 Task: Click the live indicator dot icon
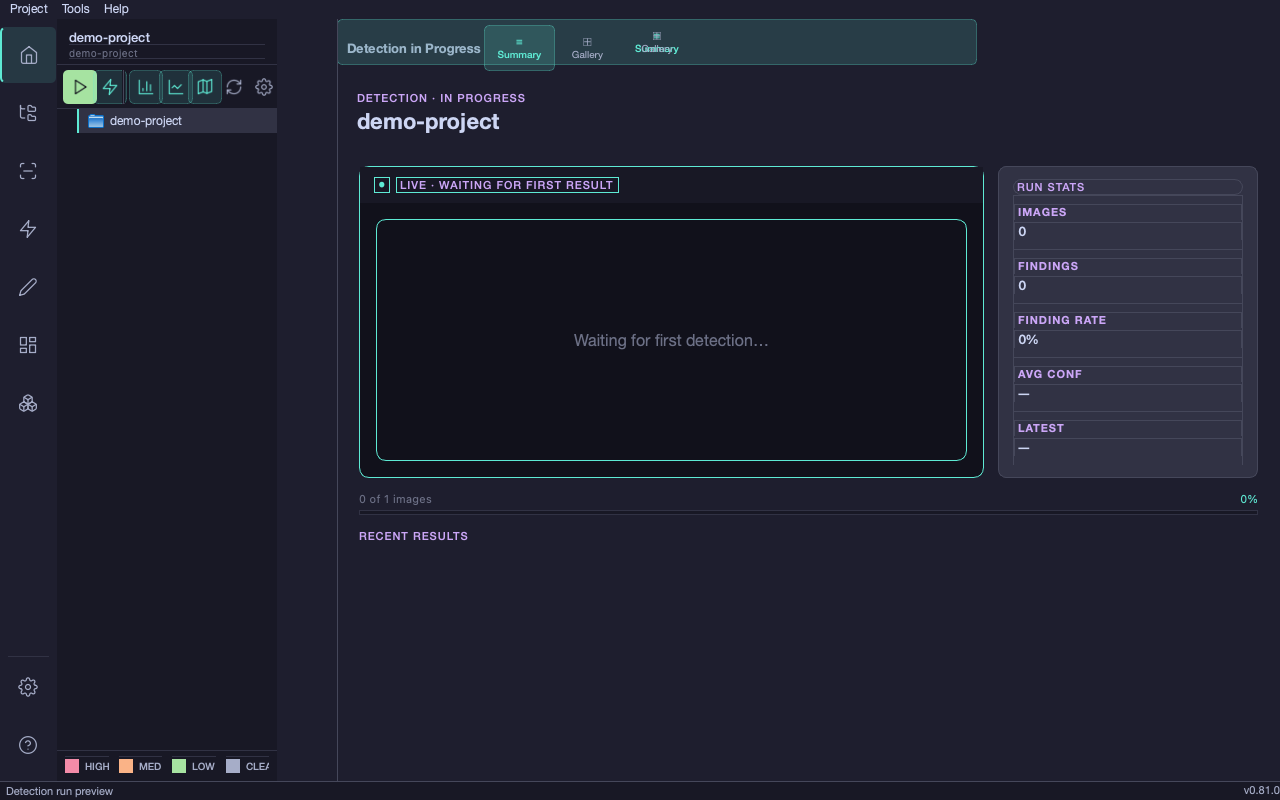382,185
